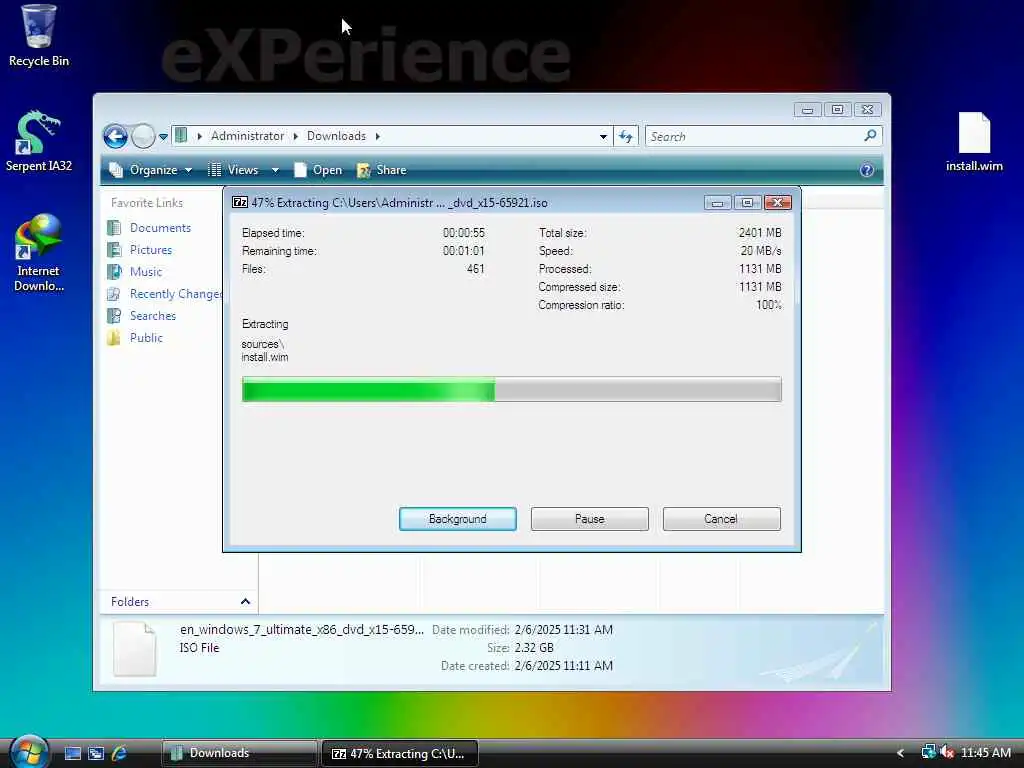Expand the Folders pane chevron

click(x=246, y=601)
